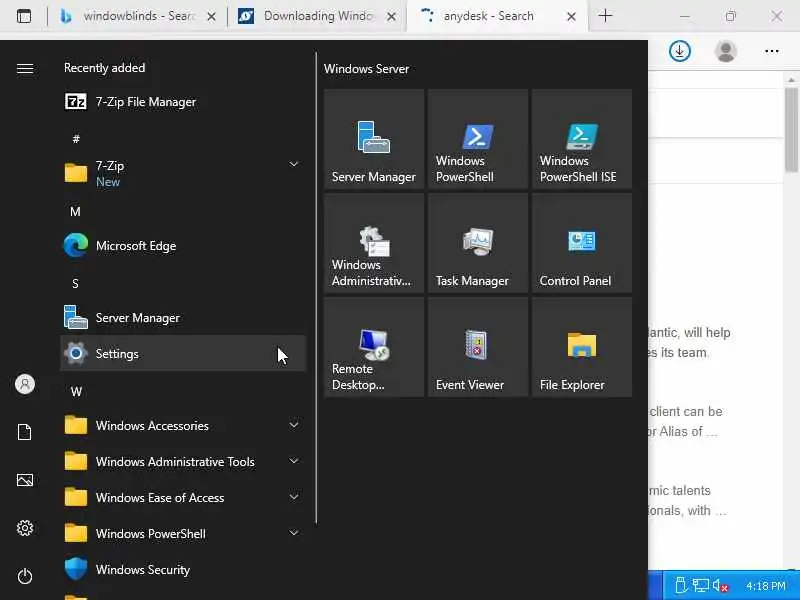Viewport: 800px width, 600px height.
Task: Open Pictures from the Start sidebar
Action: 24,480
